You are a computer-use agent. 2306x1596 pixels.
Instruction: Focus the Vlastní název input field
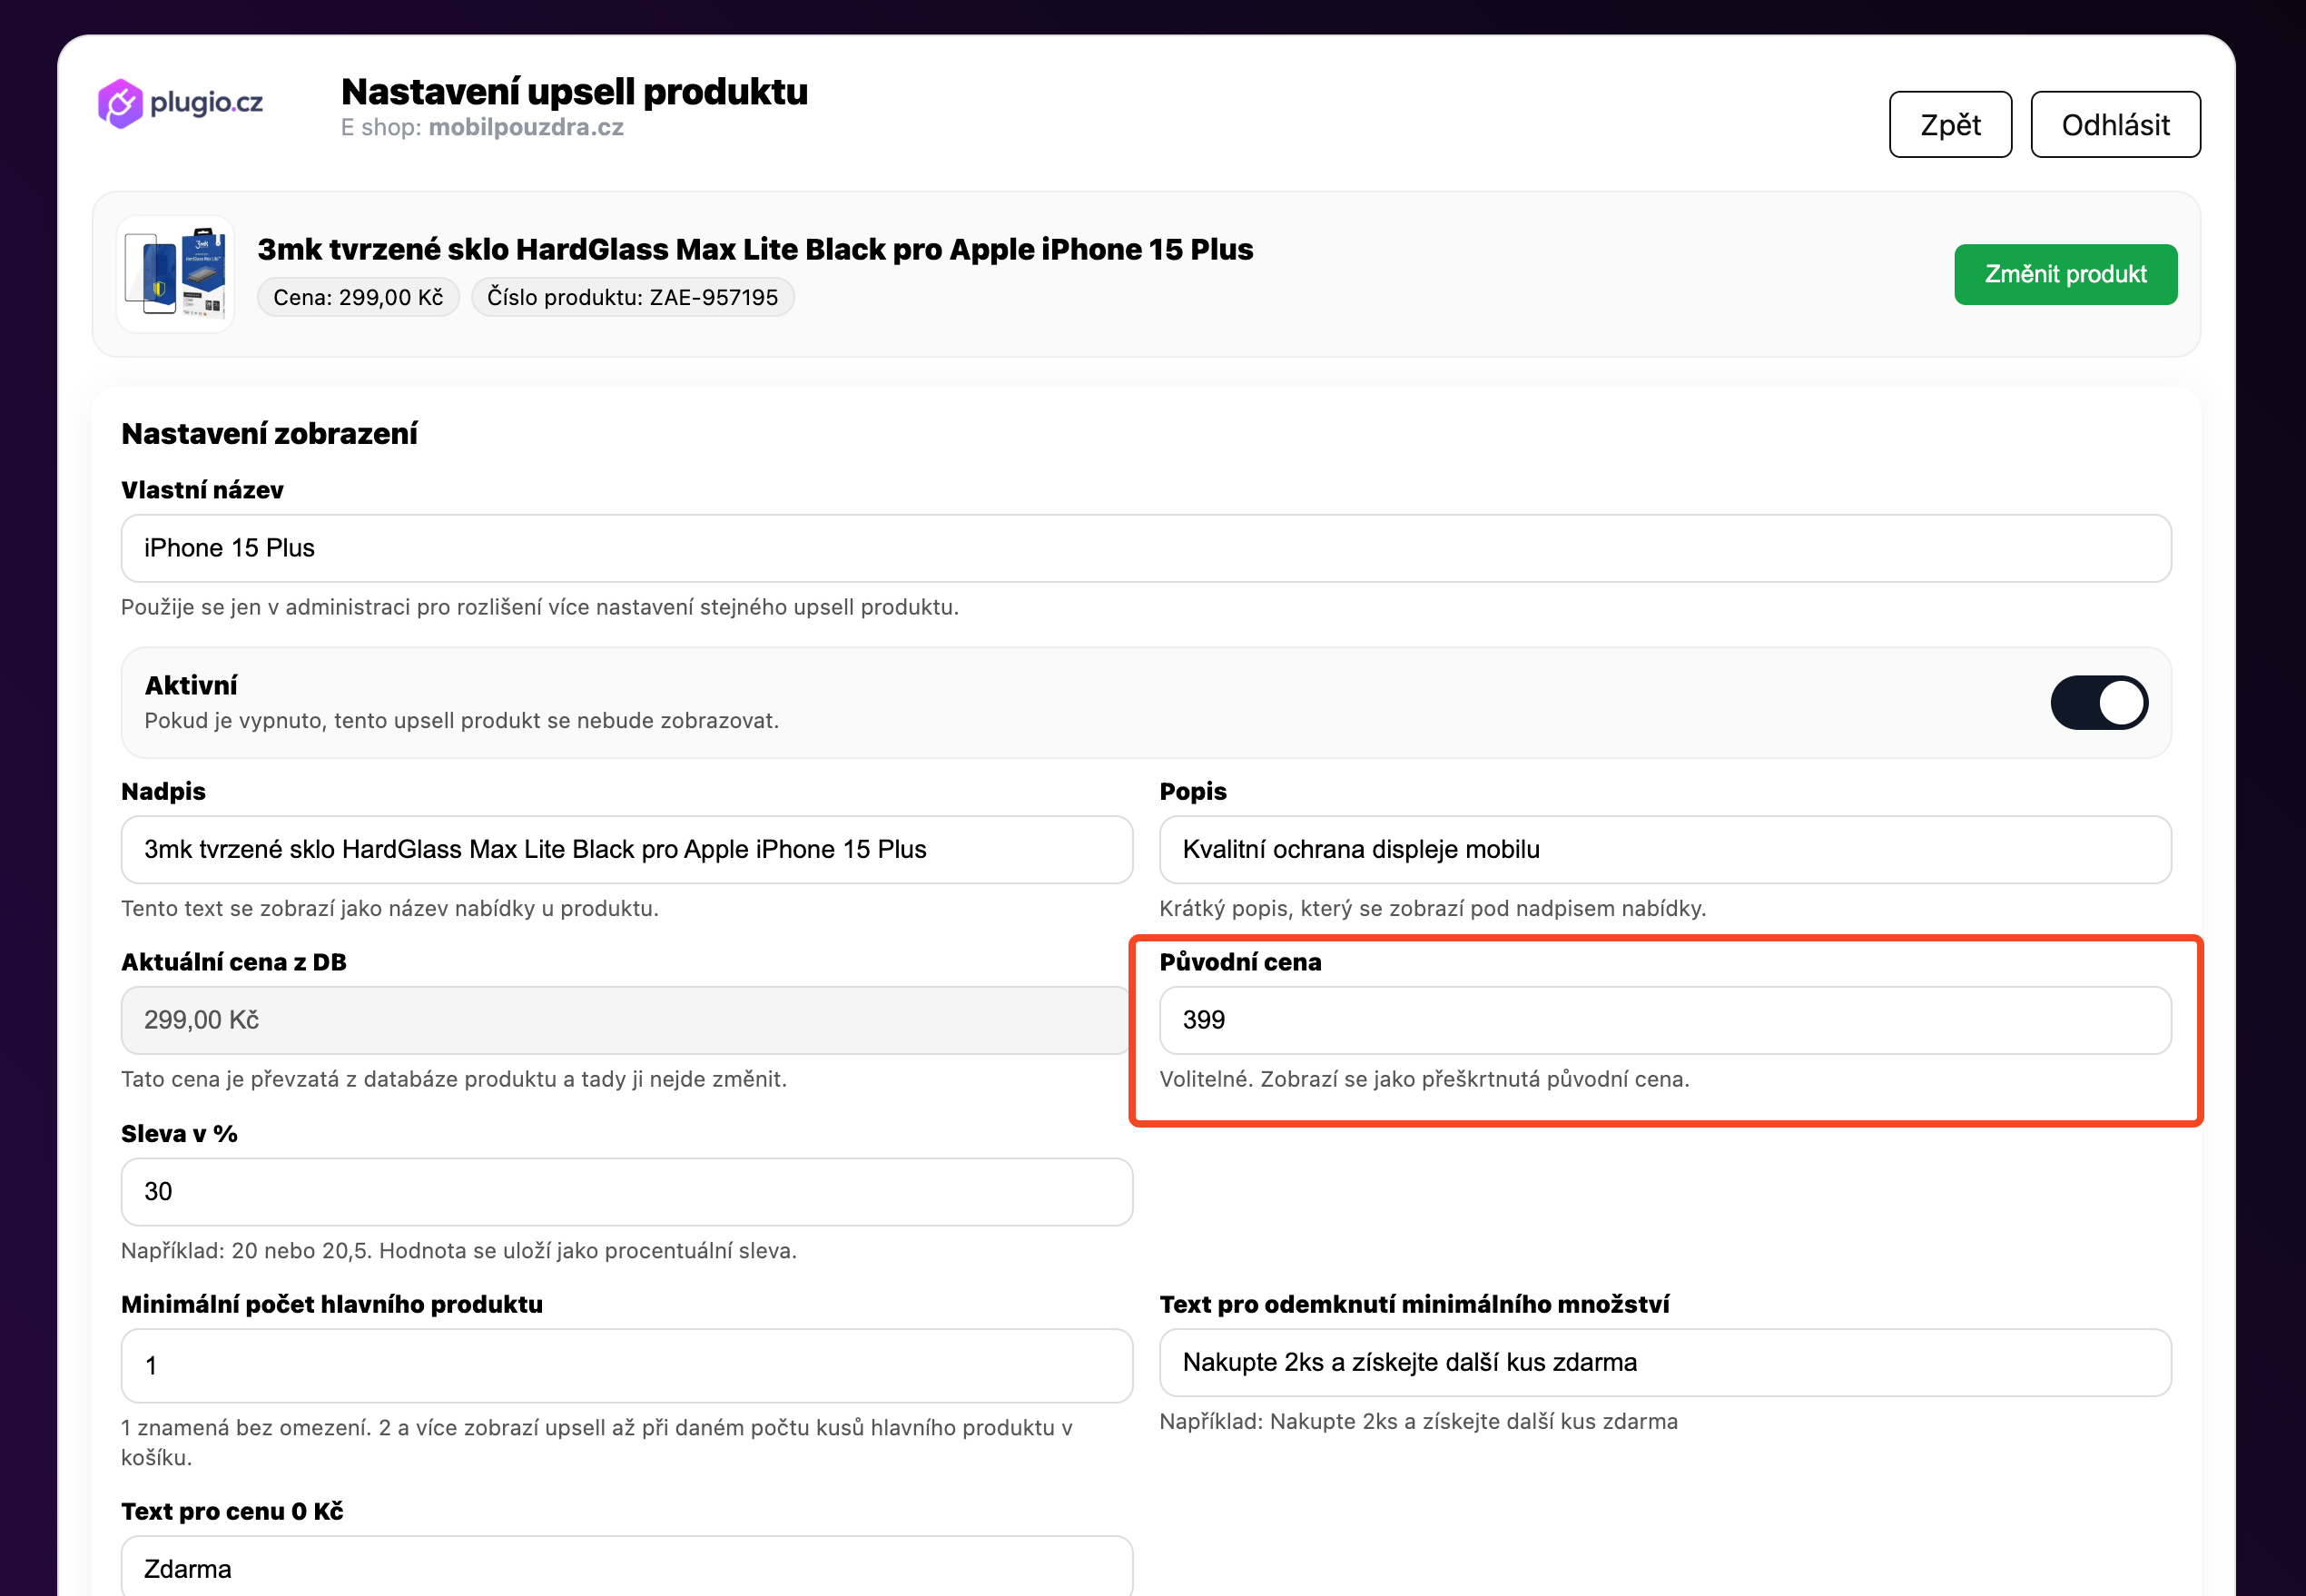(1146, 548)
